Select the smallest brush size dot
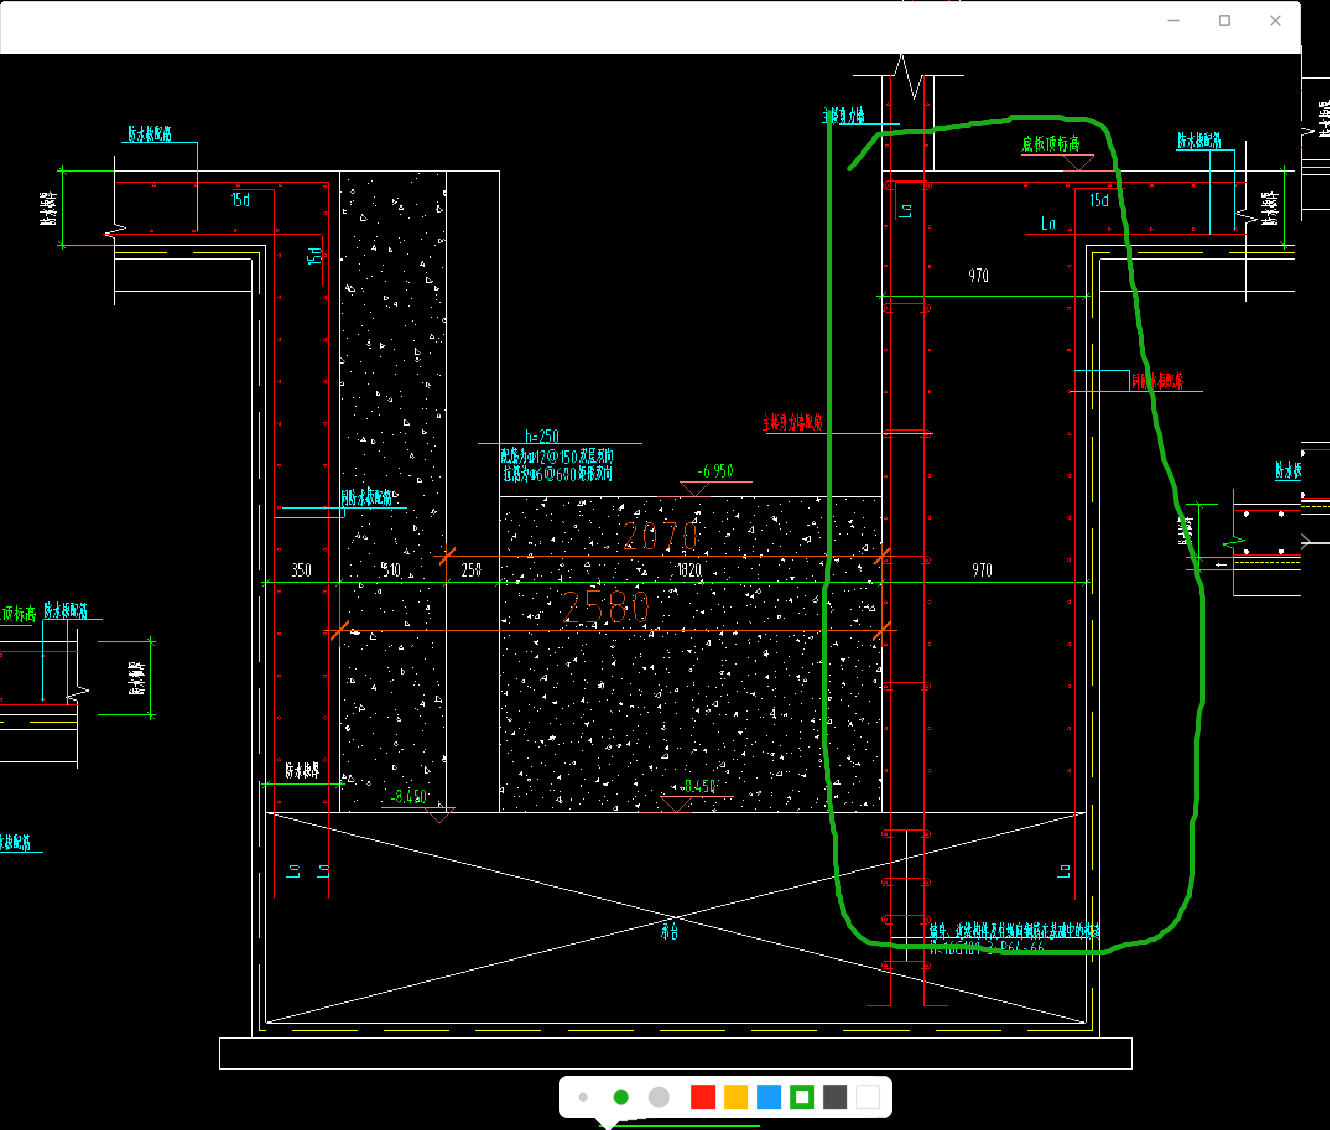Screen dimensions: 1330x1130 tap(583, 1097)
